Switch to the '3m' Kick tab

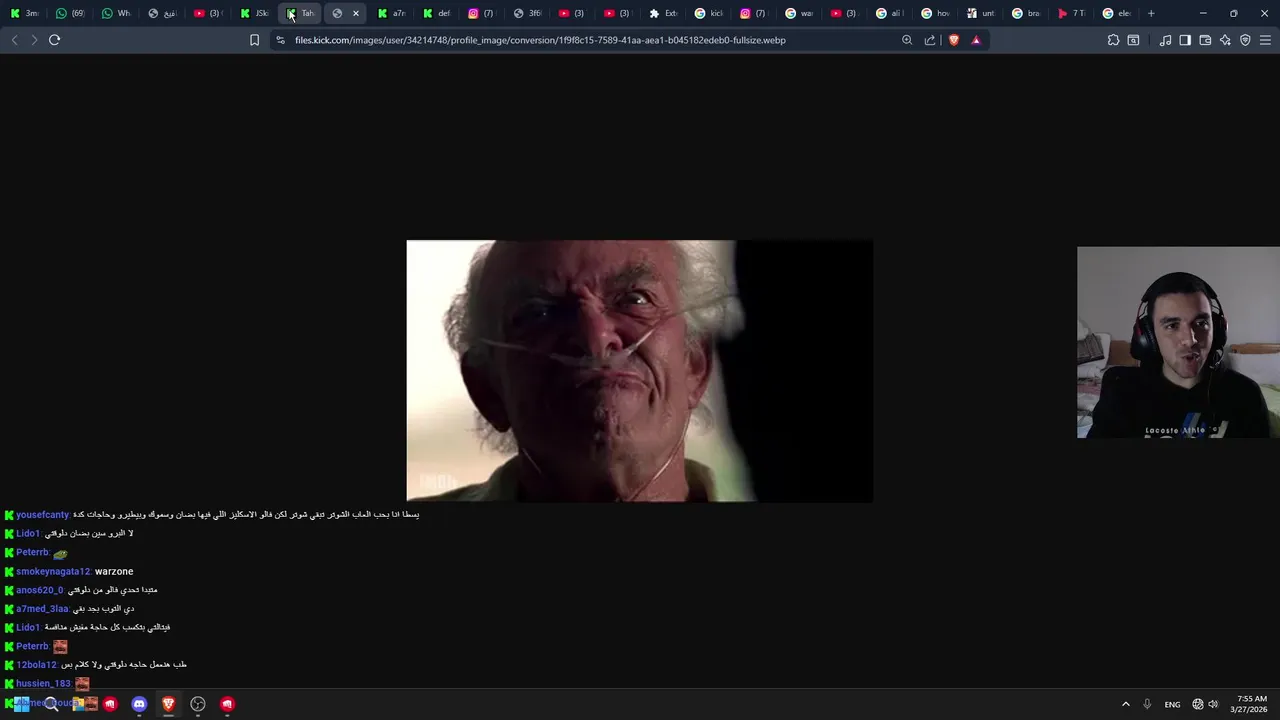(24, 13)
